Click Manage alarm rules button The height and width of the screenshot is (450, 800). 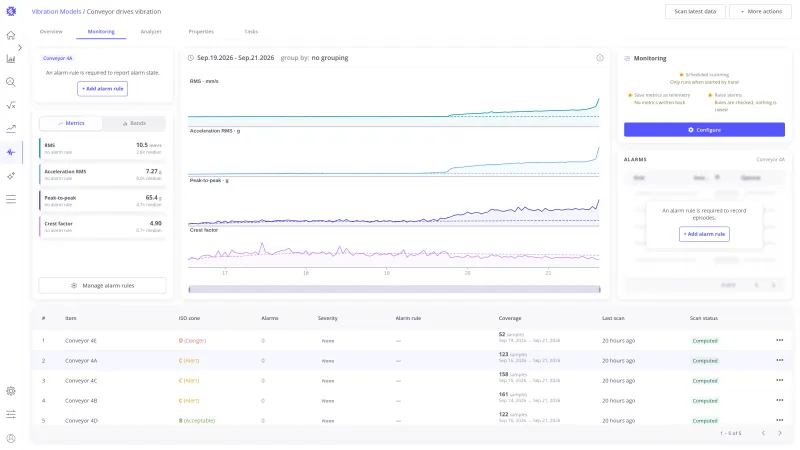103,286
